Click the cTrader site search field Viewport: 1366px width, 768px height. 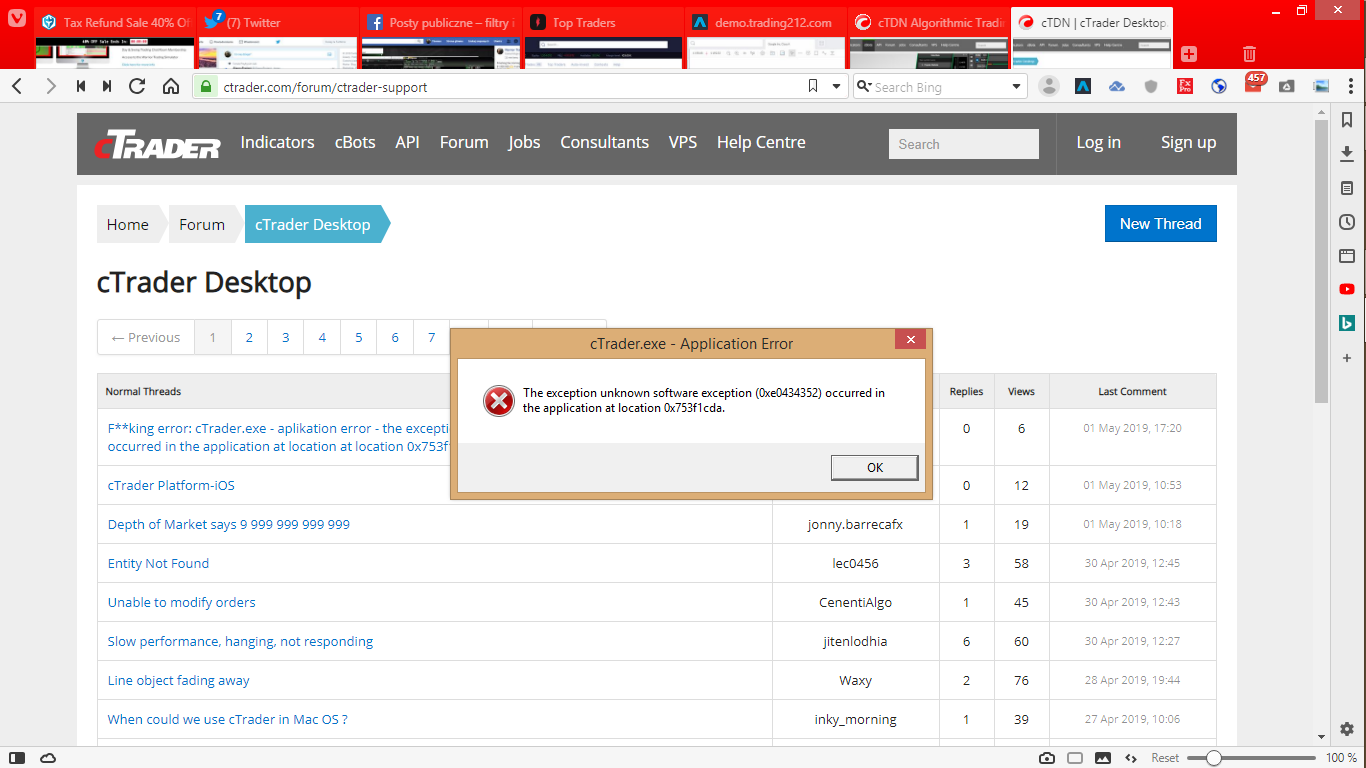(964, 144)
